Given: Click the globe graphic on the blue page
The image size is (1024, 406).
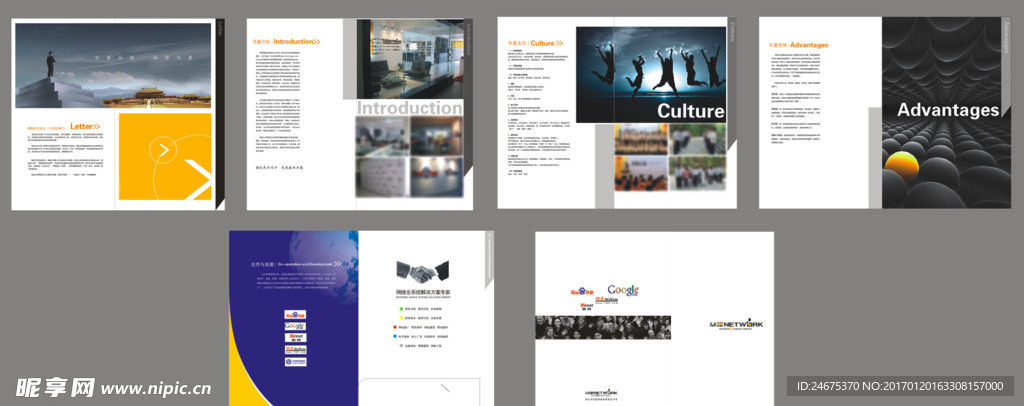Looking at the screenshot, I should point(324,266).
